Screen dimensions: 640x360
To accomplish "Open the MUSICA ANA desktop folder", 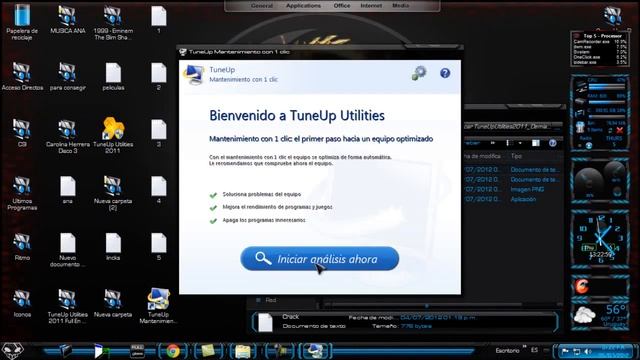I will tap(67, 19).
